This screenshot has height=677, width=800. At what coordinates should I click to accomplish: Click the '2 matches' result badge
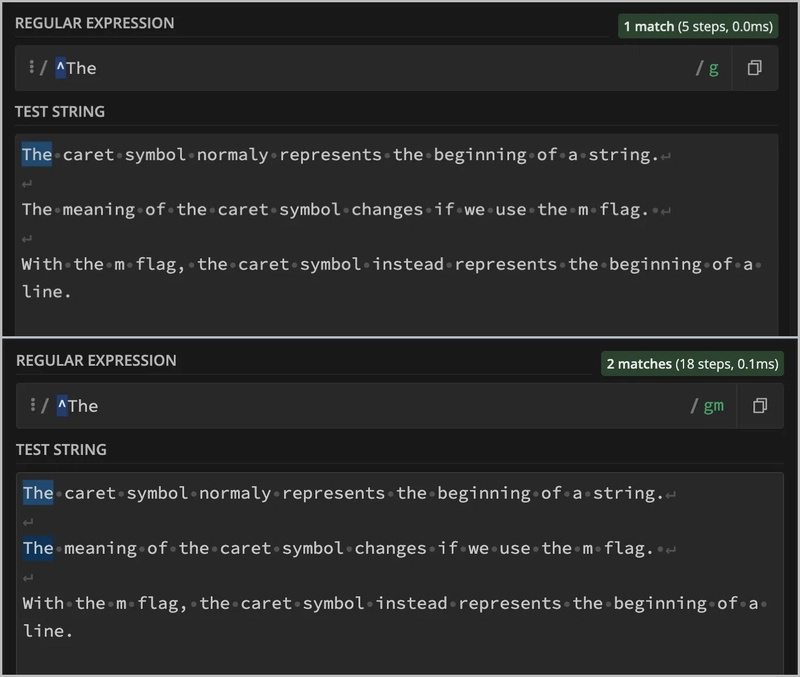point(692,364)
